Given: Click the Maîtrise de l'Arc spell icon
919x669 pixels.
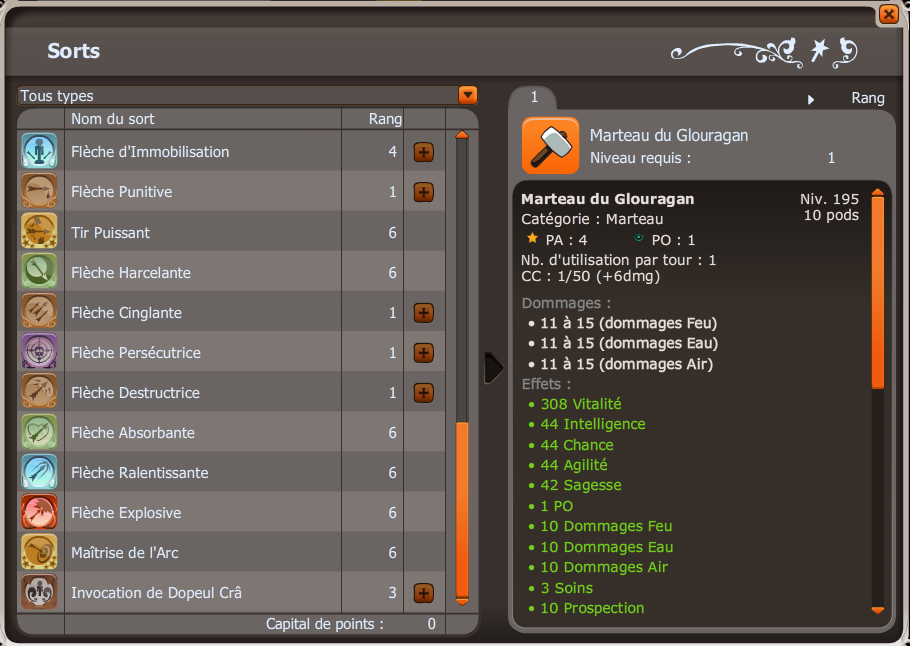Looking at the screenshot, I should click(39, 552).
